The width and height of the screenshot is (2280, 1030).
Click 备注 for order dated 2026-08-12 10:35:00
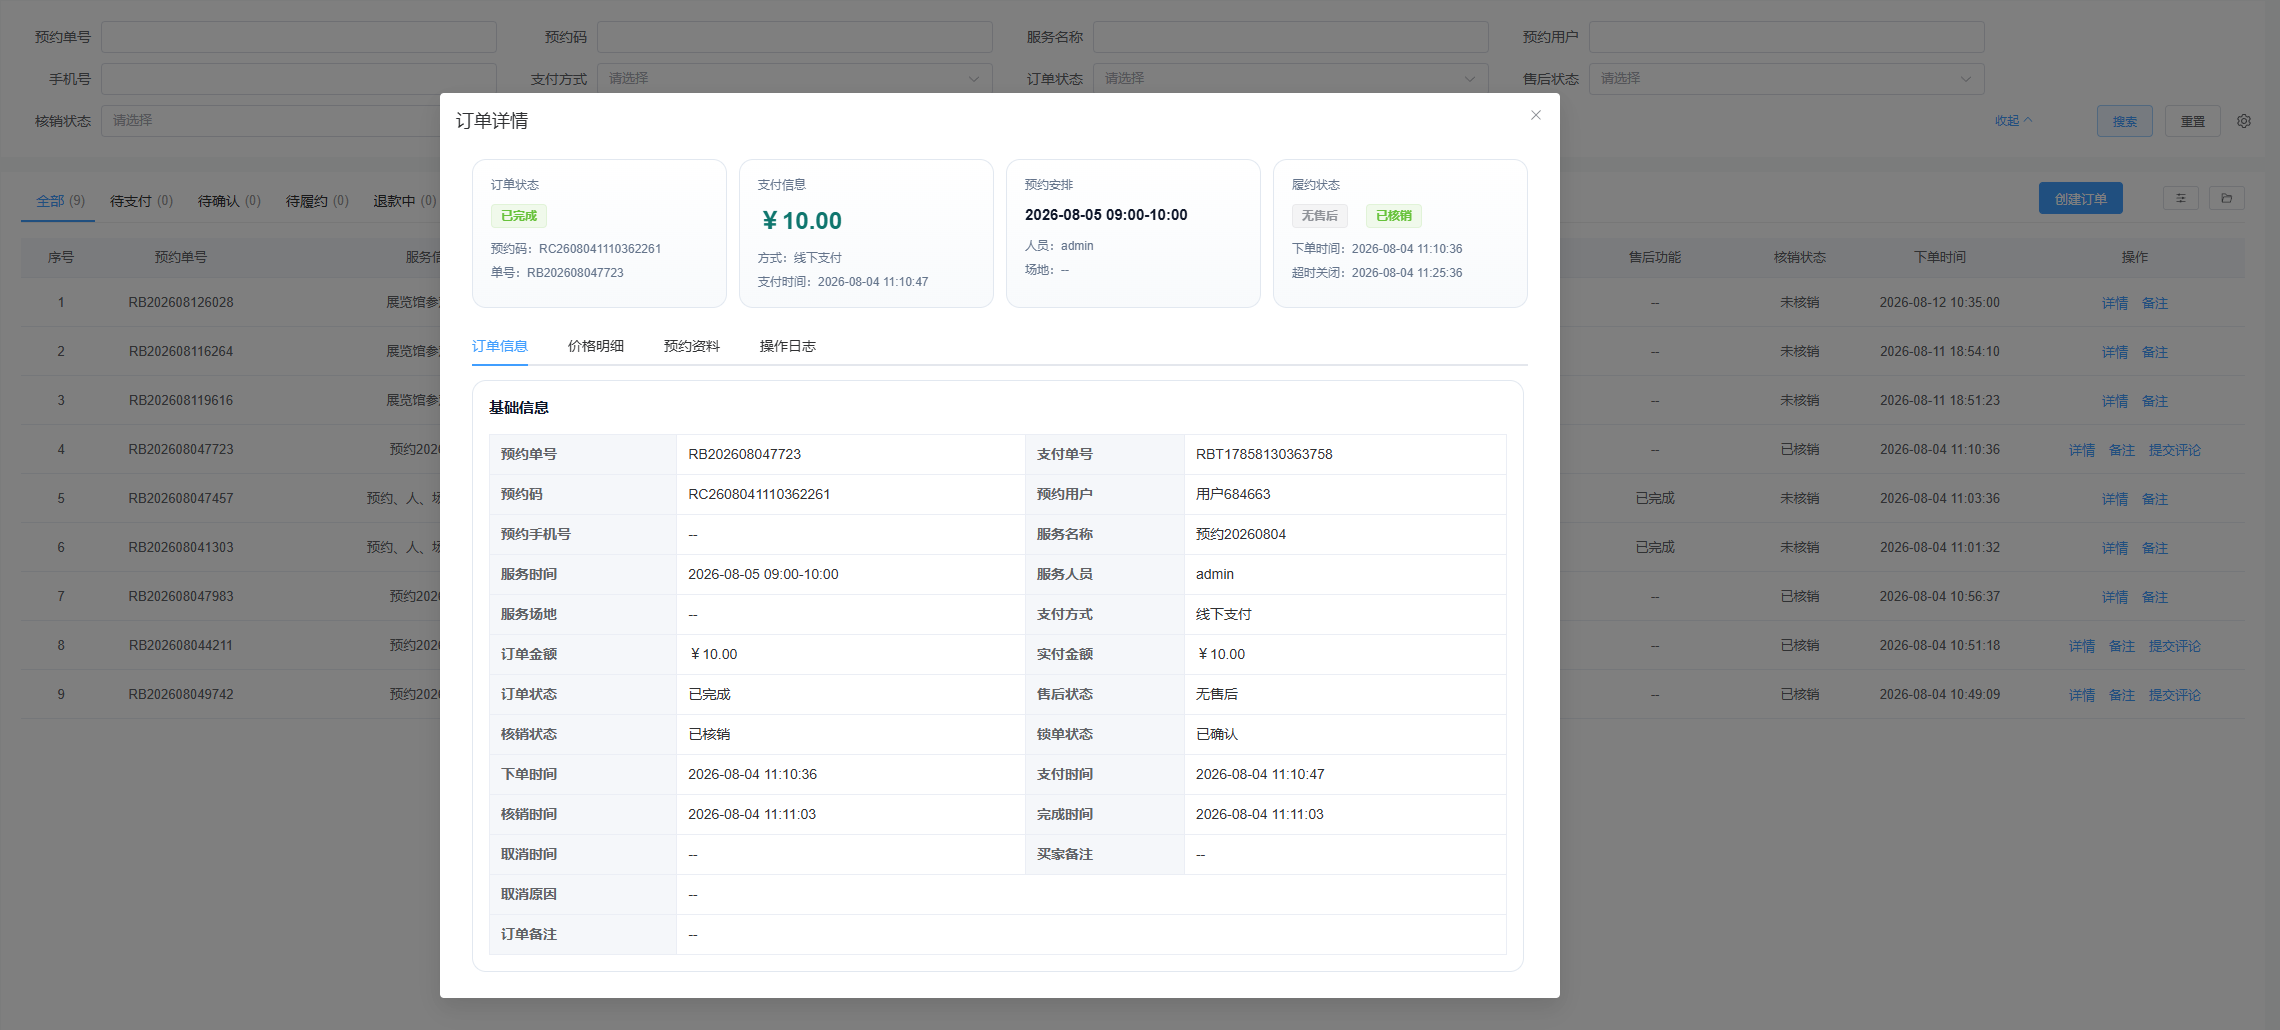(x=2154, y=303)
